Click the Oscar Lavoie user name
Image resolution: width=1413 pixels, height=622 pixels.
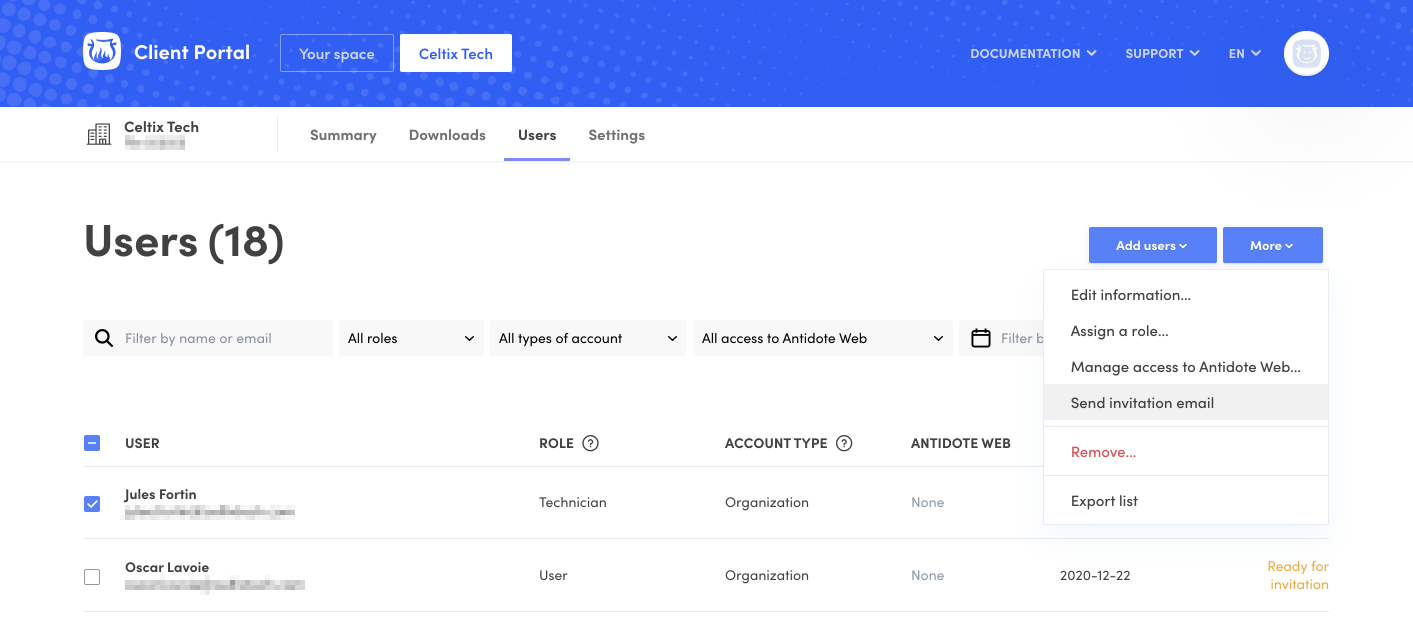[x=167, y=567]
